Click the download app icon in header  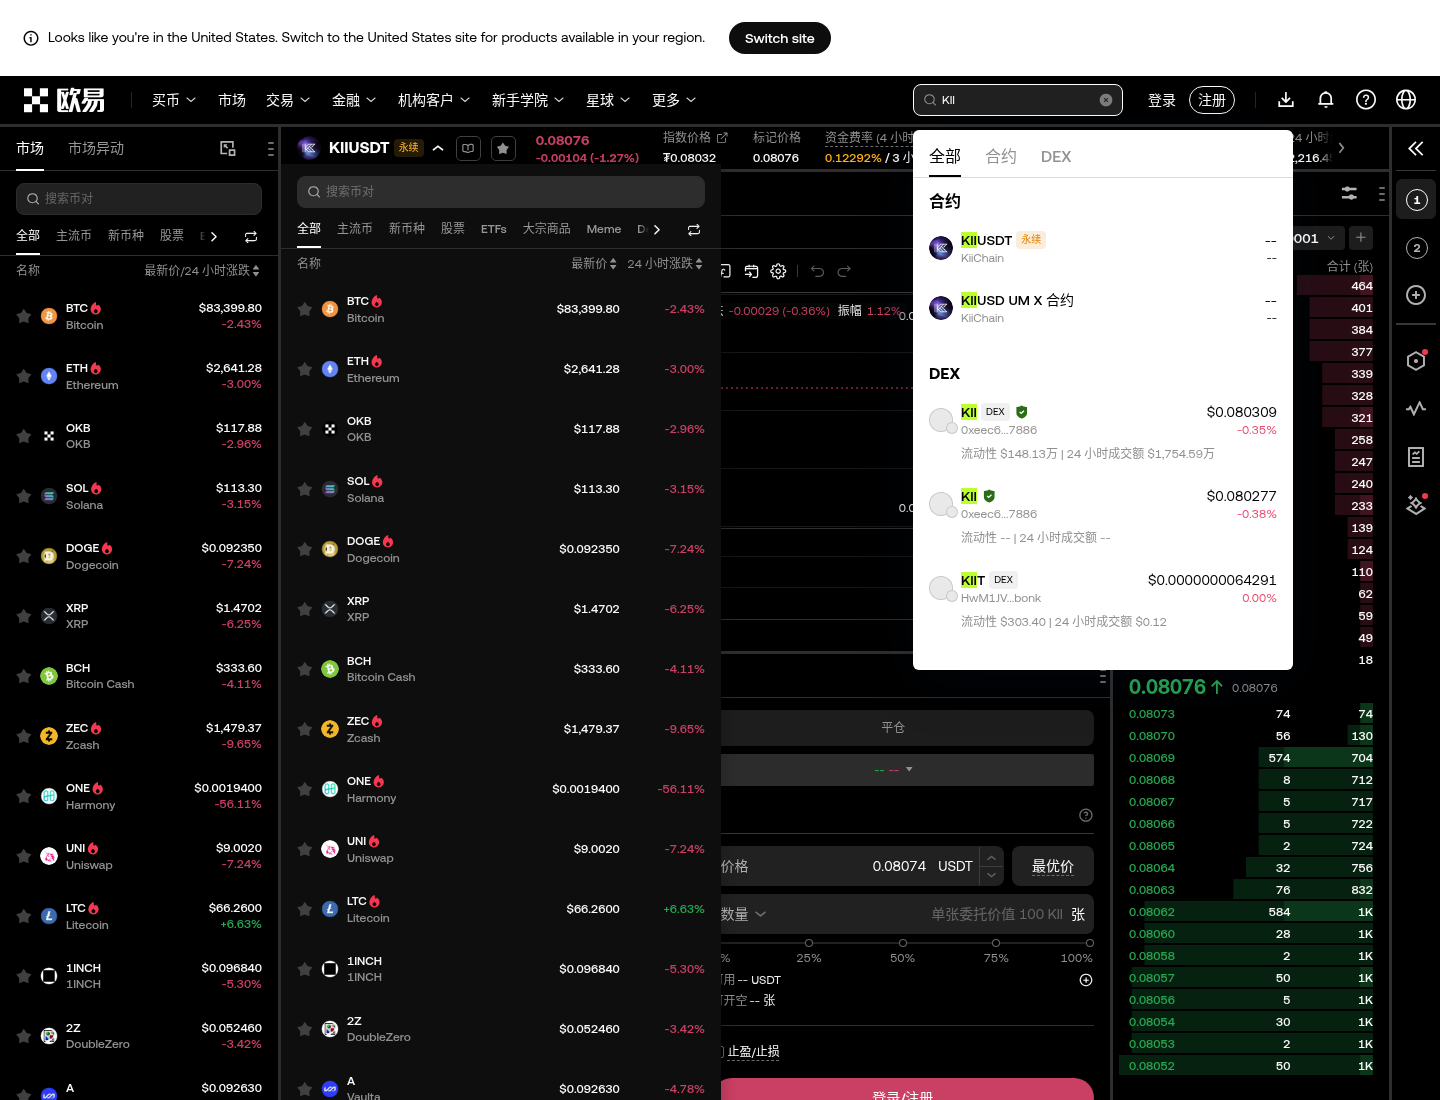[1286, 100]
